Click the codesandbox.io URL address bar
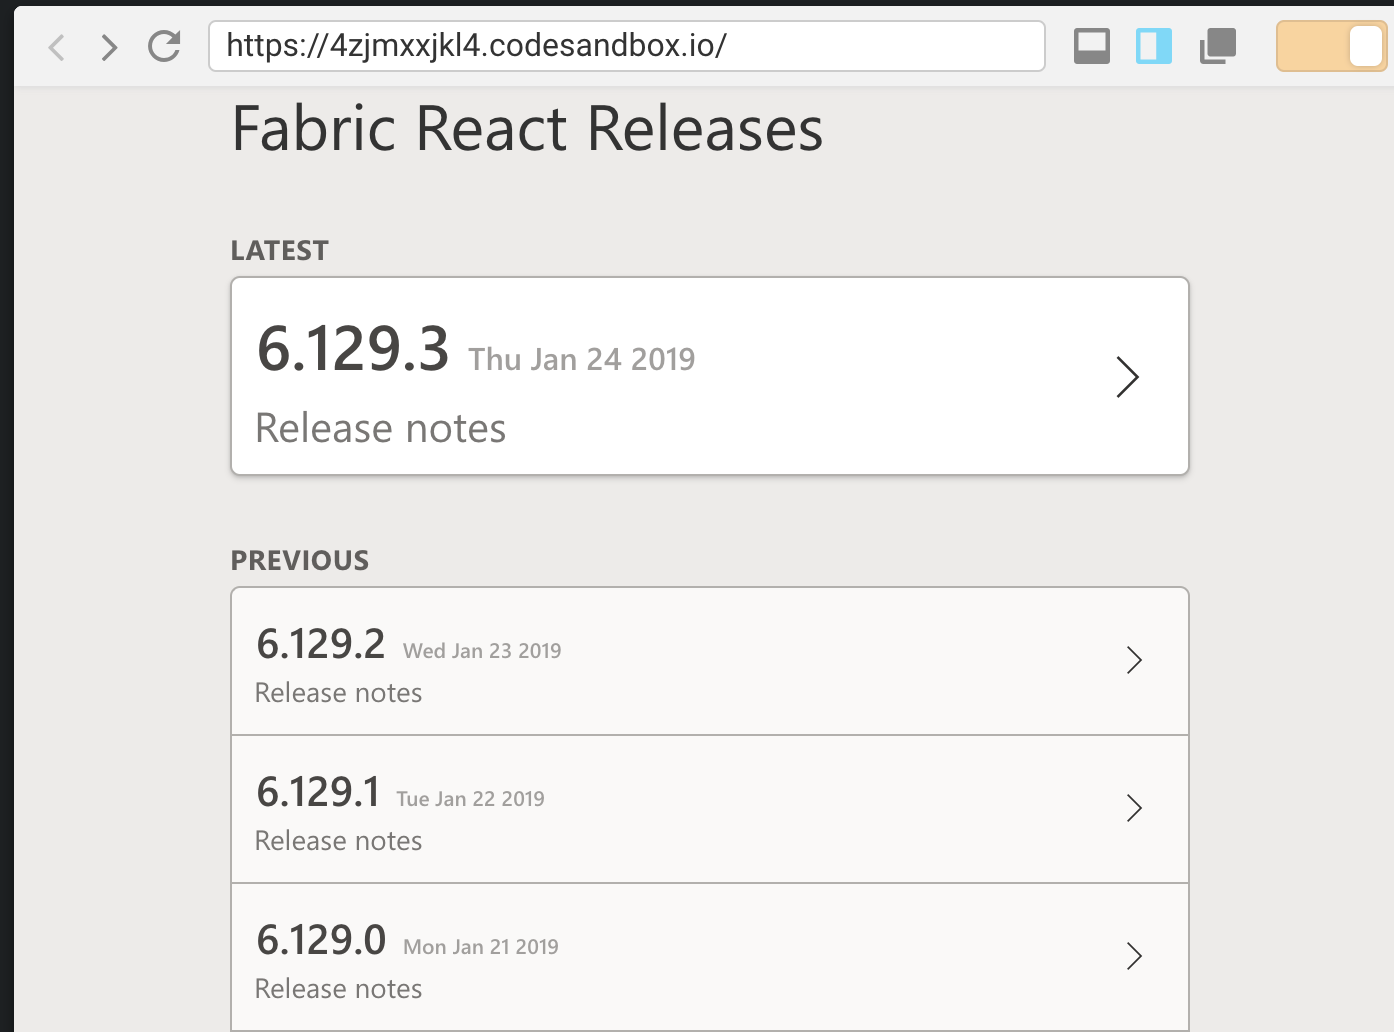 click(x=627, y=46)
